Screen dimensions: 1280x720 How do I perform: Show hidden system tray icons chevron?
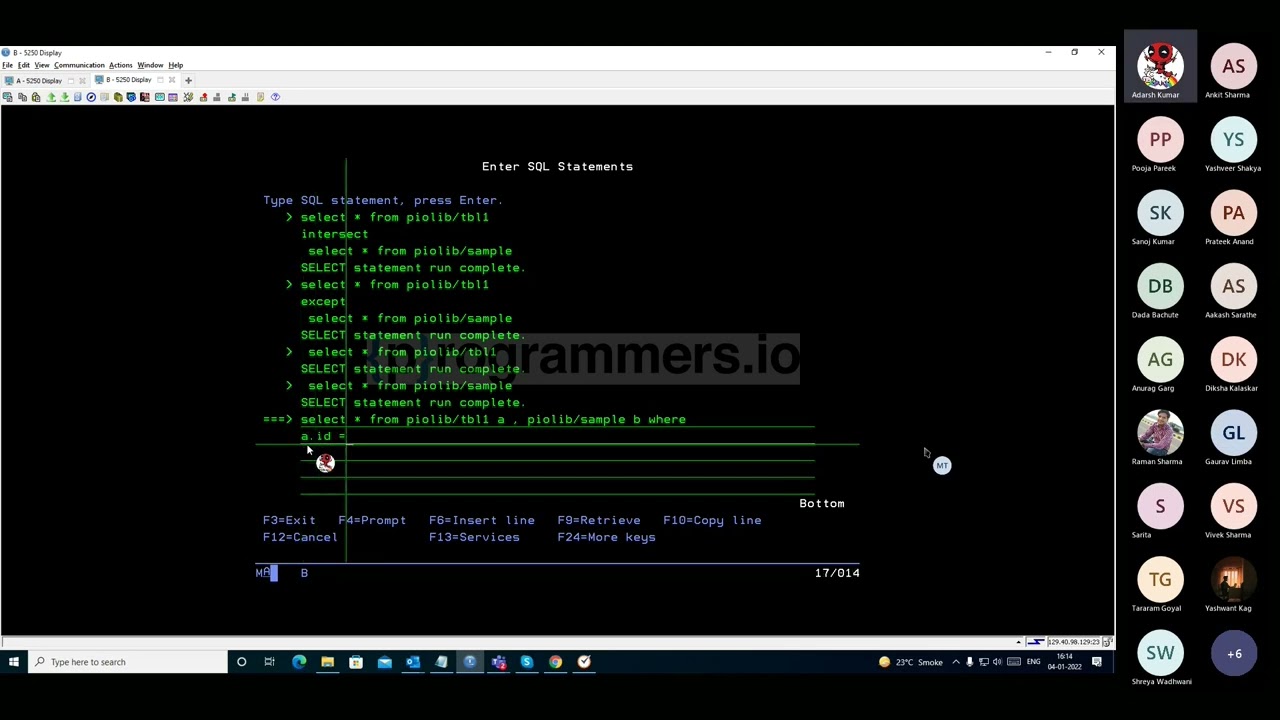(x=955, y=662)
